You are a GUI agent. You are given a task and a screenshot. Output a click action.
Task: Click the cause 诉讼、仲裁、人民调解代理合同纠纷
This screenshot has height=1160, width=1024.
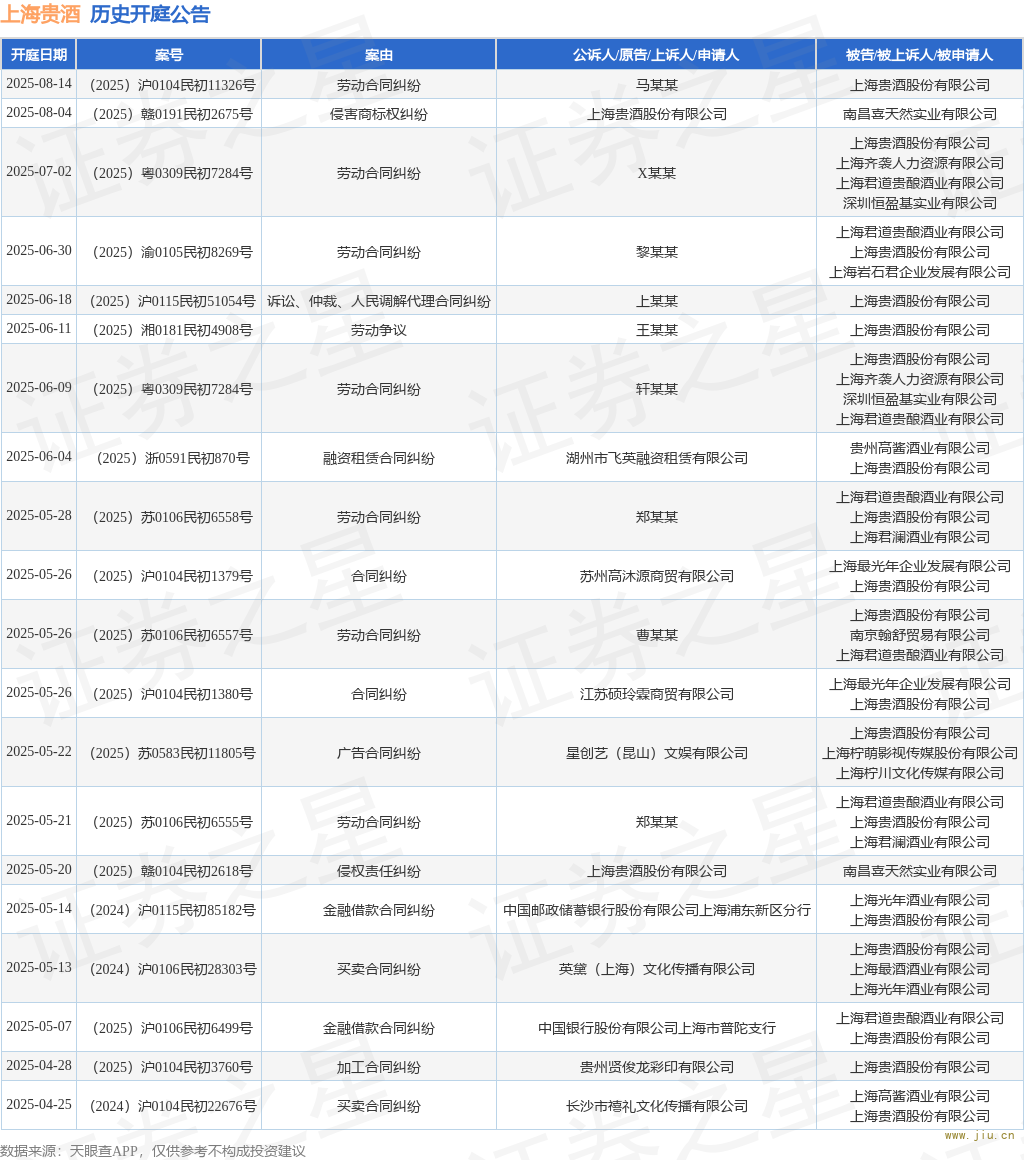pyautogui.click(x=379, y=301)
